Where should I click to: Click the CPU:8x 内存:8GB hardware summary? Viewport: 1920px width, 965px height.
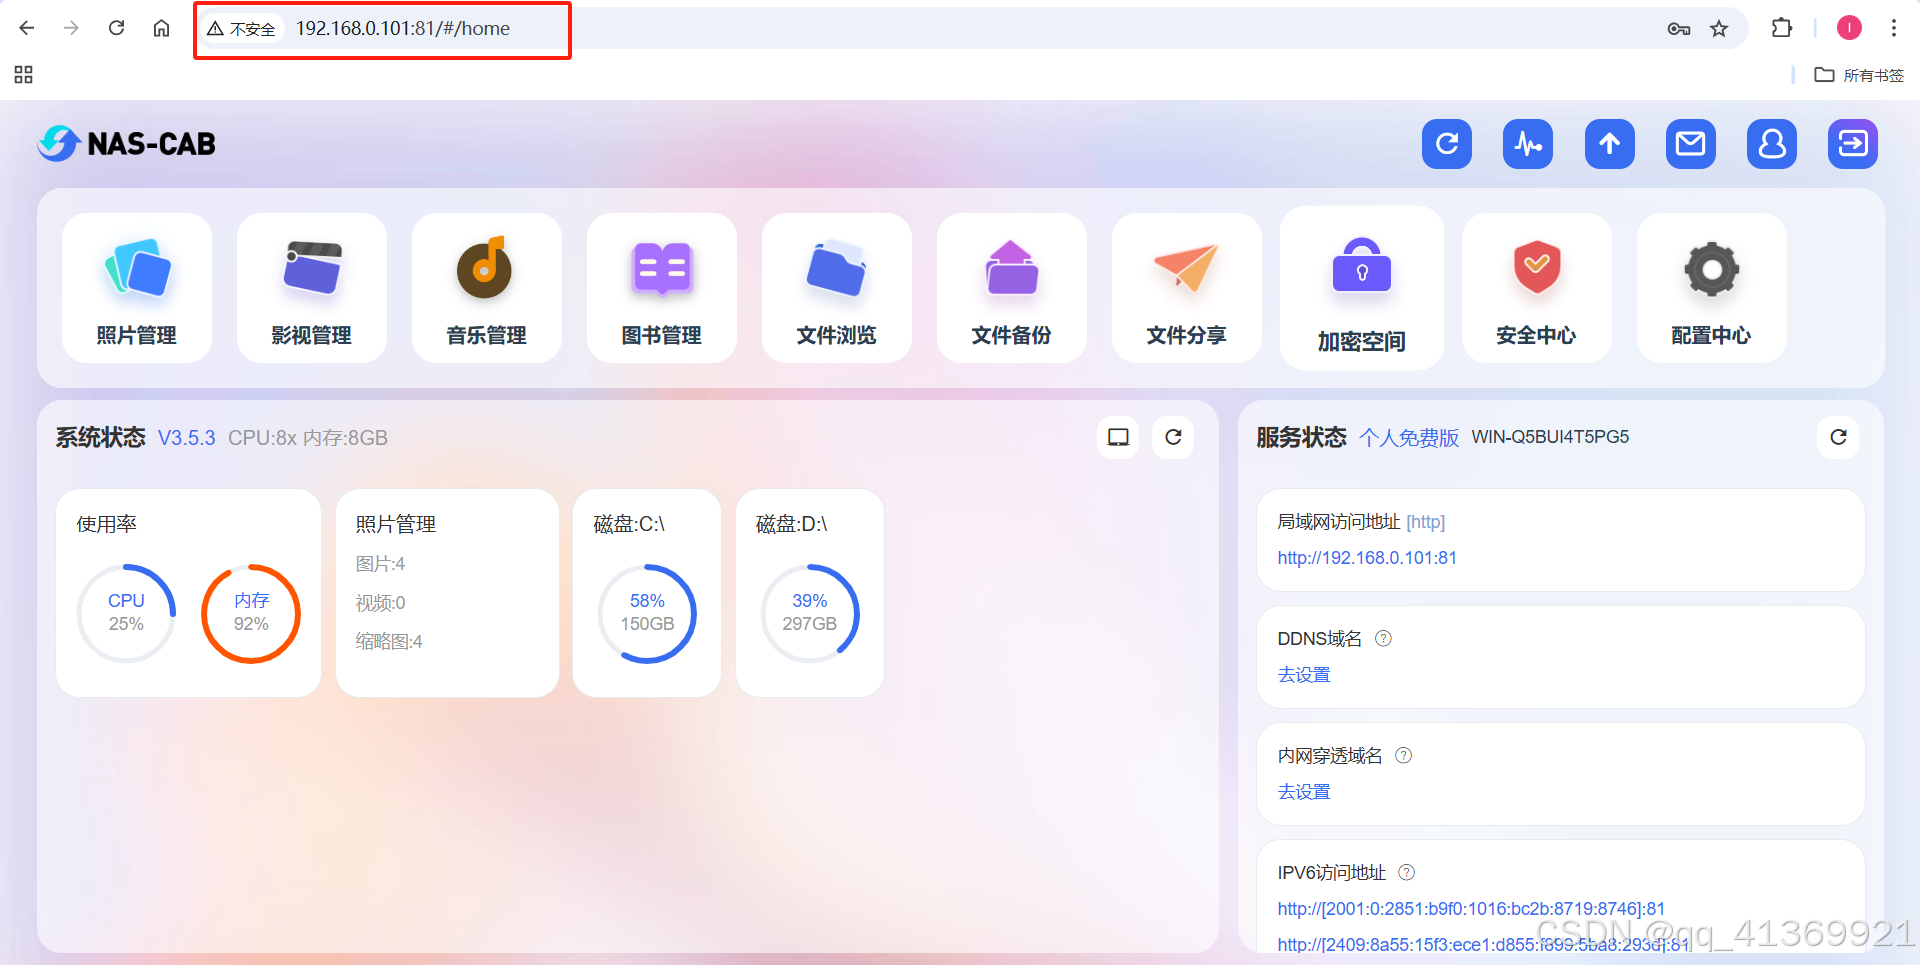(308, 438)
